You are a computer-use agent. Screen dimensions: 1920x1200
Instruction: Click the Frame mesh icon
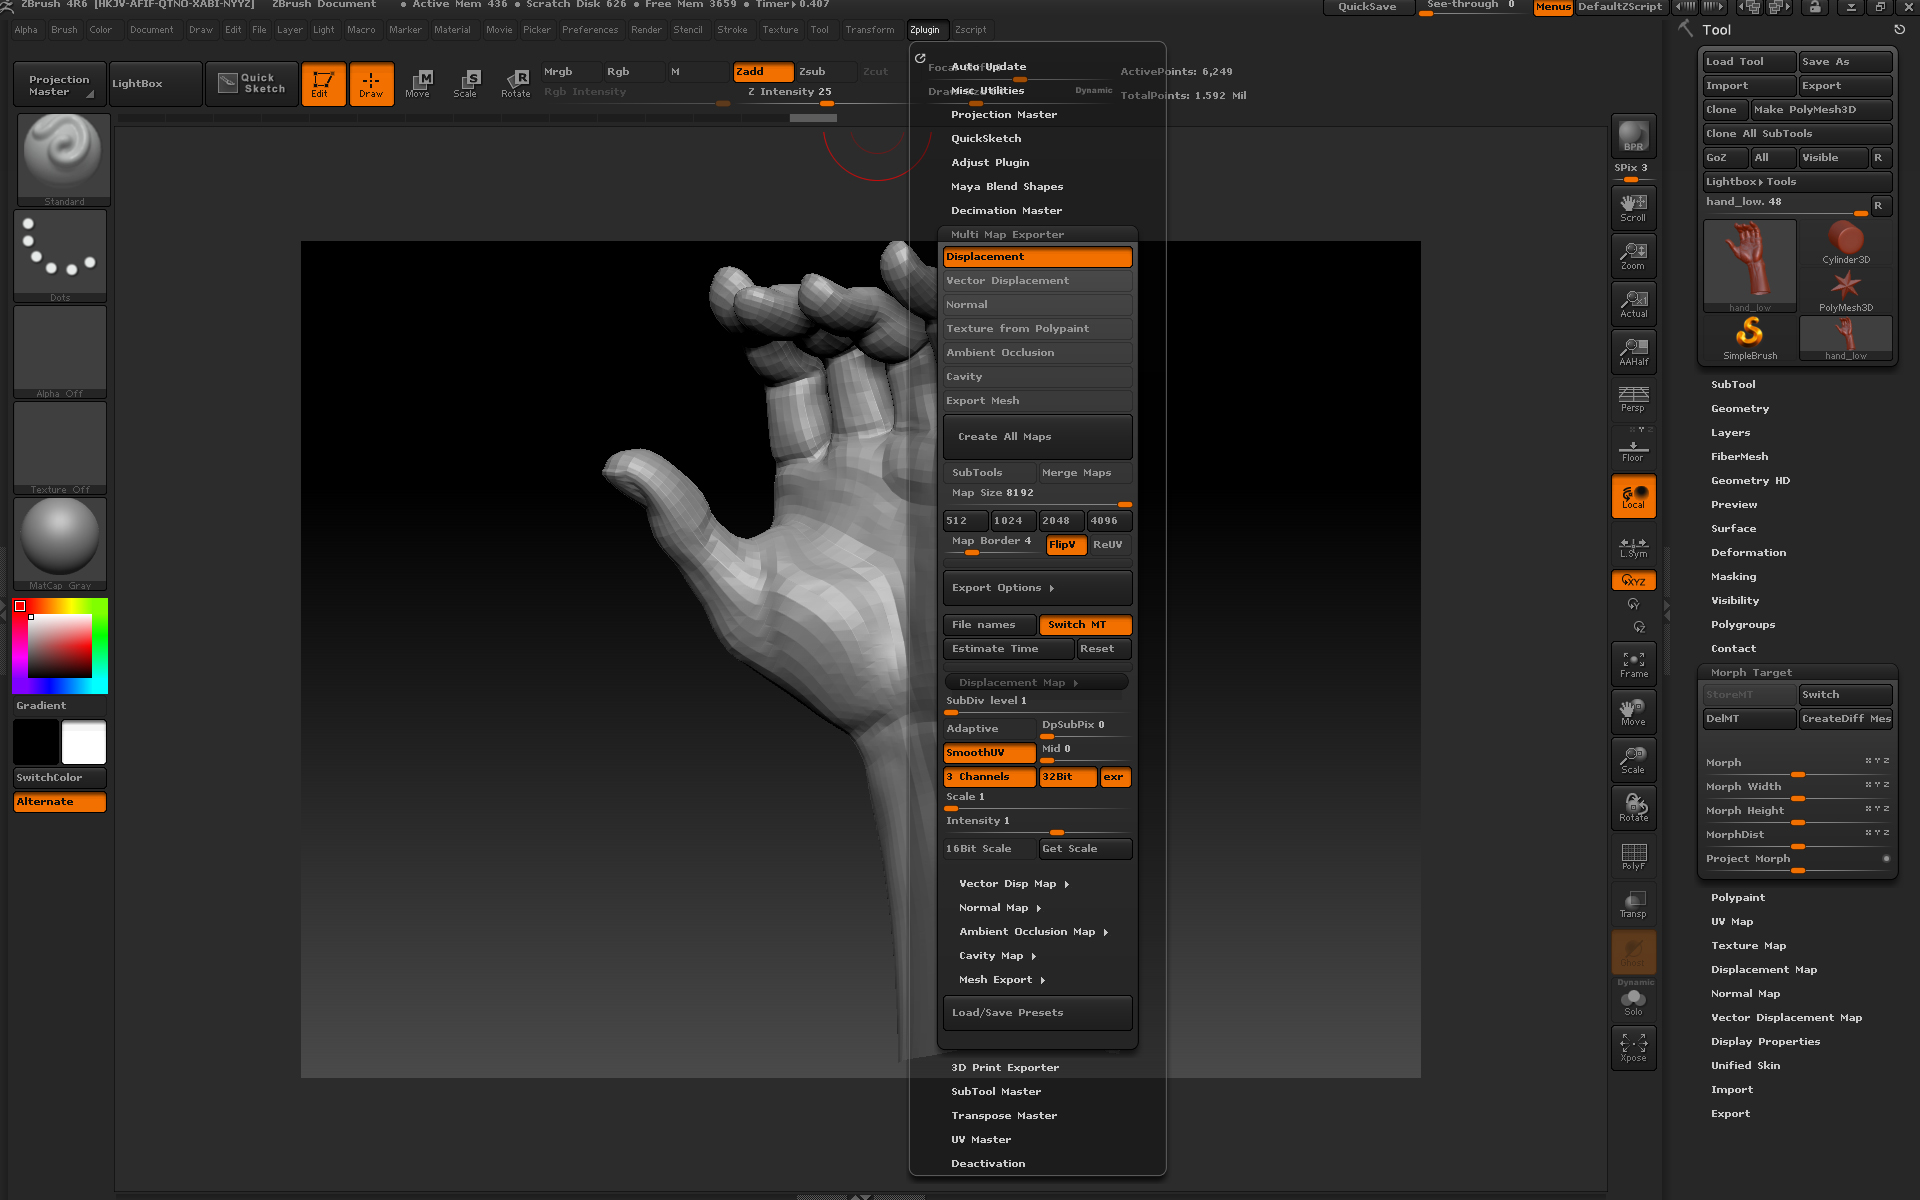pyautogui.click(x=1633, y=664)
